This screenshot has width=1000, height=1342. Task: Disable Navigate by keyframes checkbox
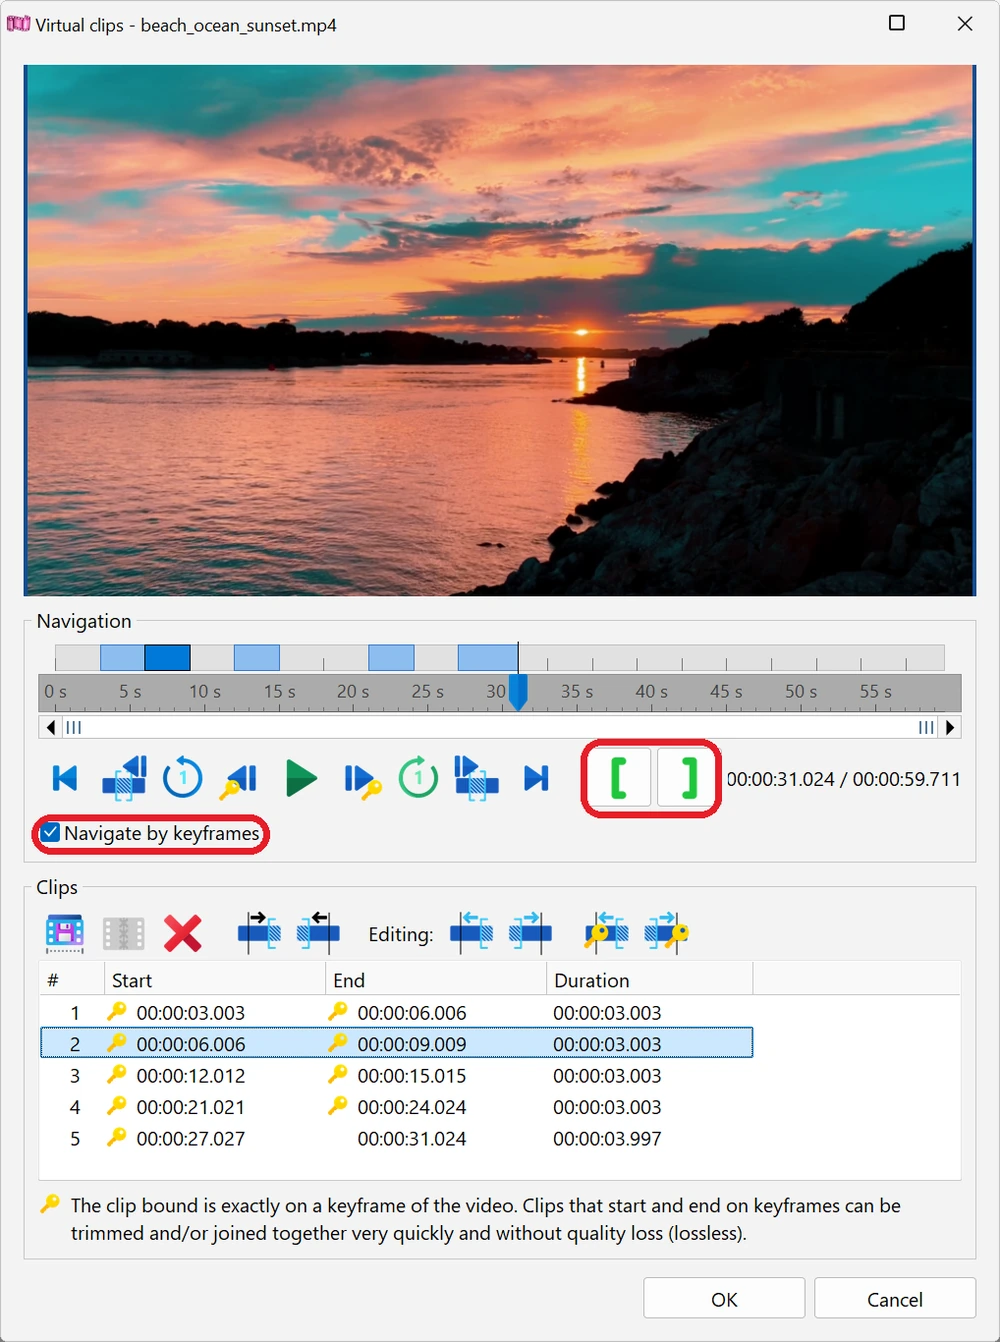[x=51, y=832]
